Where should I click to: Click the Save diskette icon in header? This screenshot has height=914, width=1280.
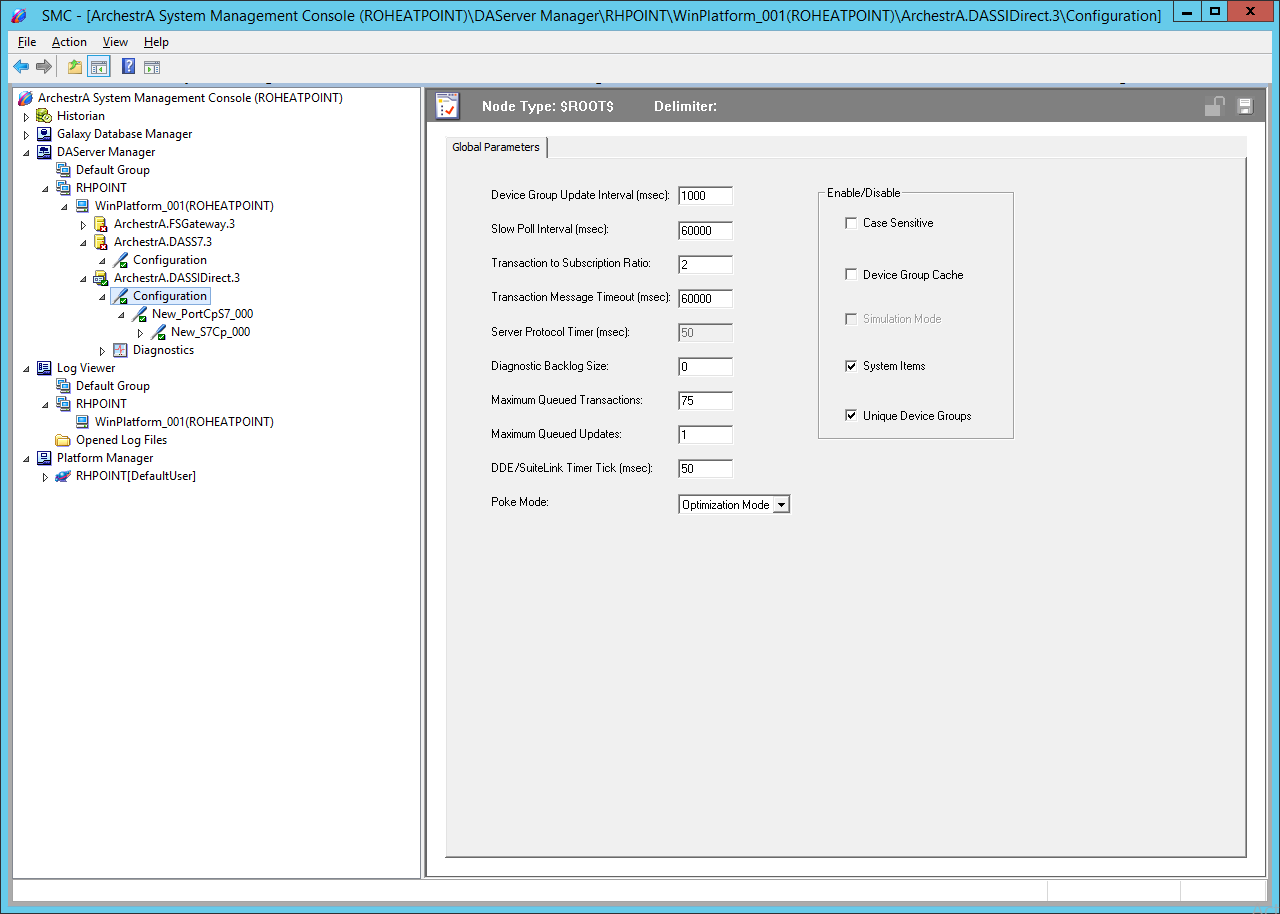(1245, 107)
